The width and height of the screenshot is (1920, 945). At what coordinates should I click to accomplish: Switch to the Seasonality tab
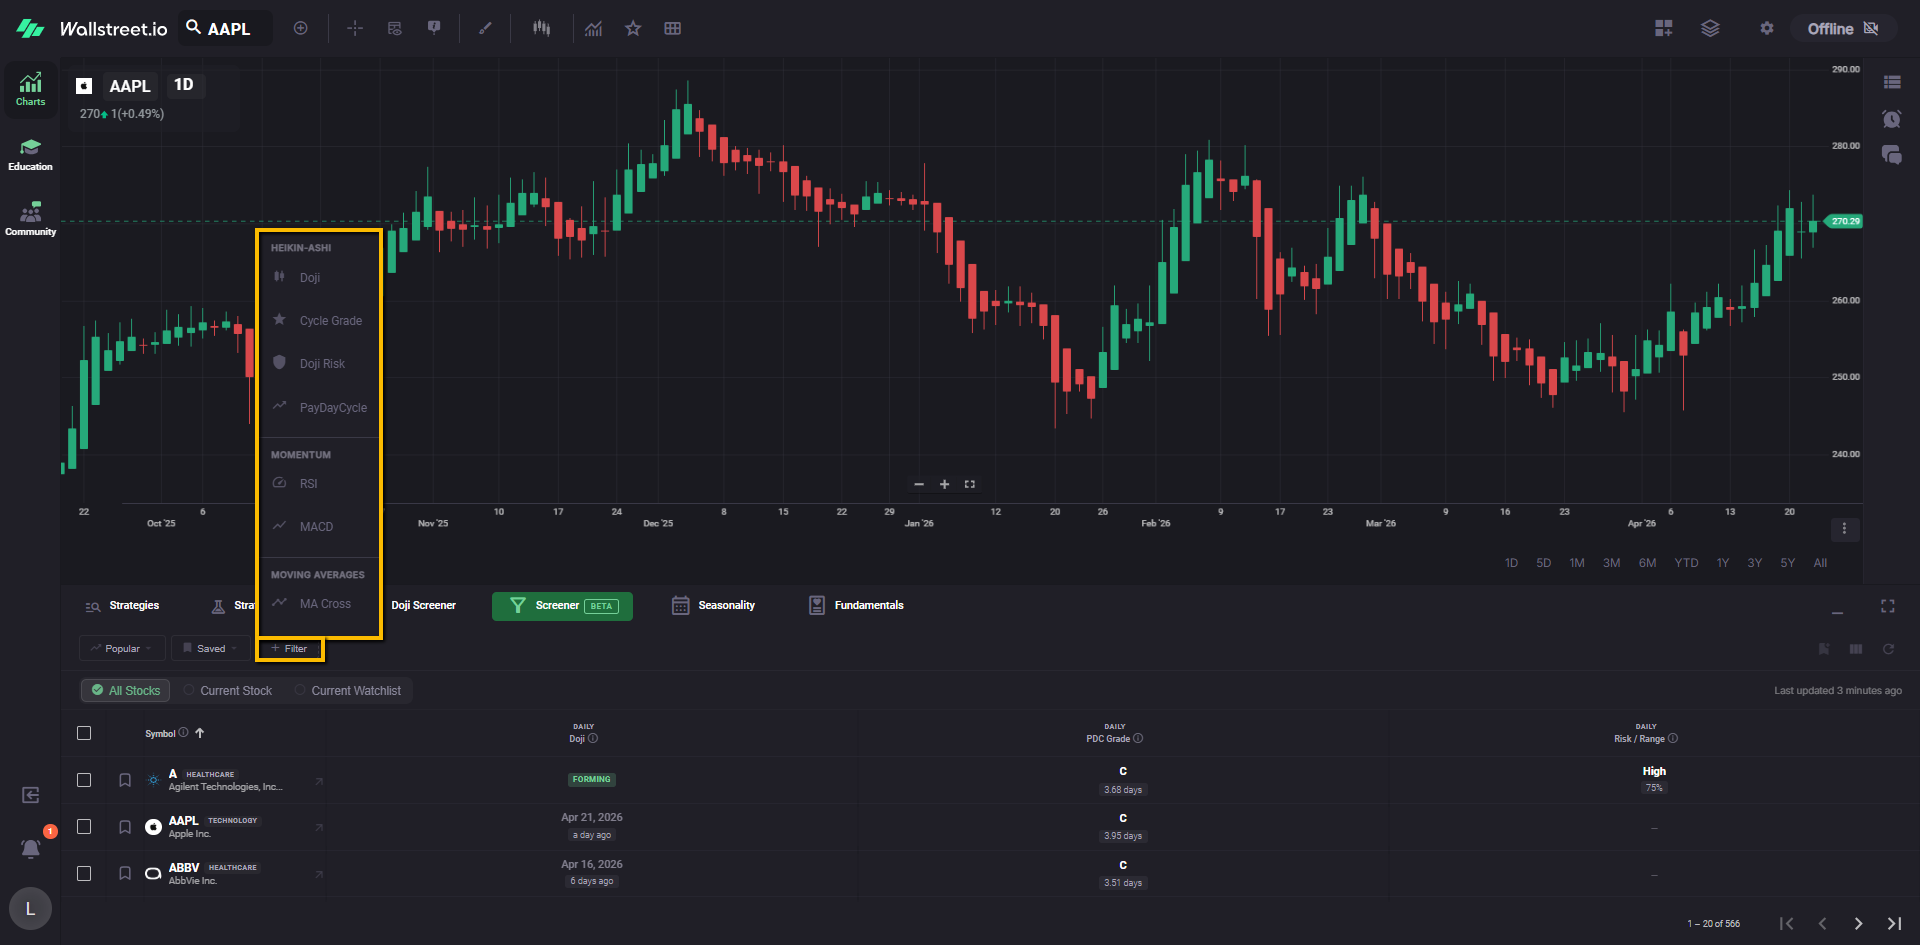pyautogui.click(x=714, y=605)
